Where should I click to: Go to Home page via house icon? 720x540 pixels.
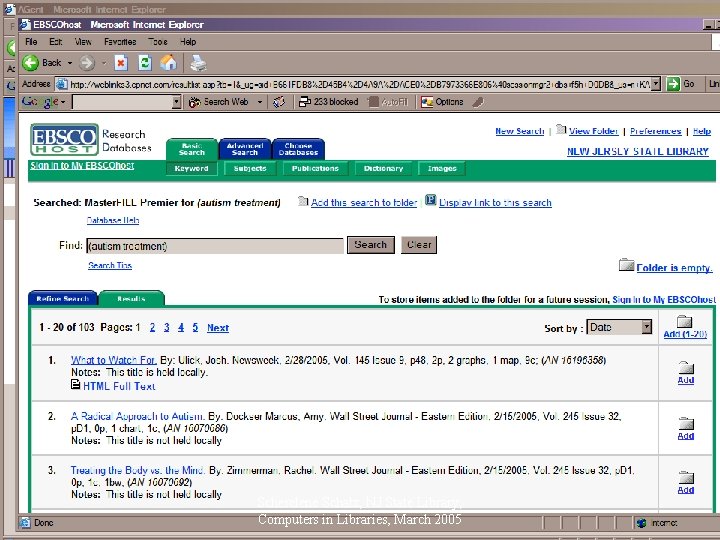pos(168,63)
